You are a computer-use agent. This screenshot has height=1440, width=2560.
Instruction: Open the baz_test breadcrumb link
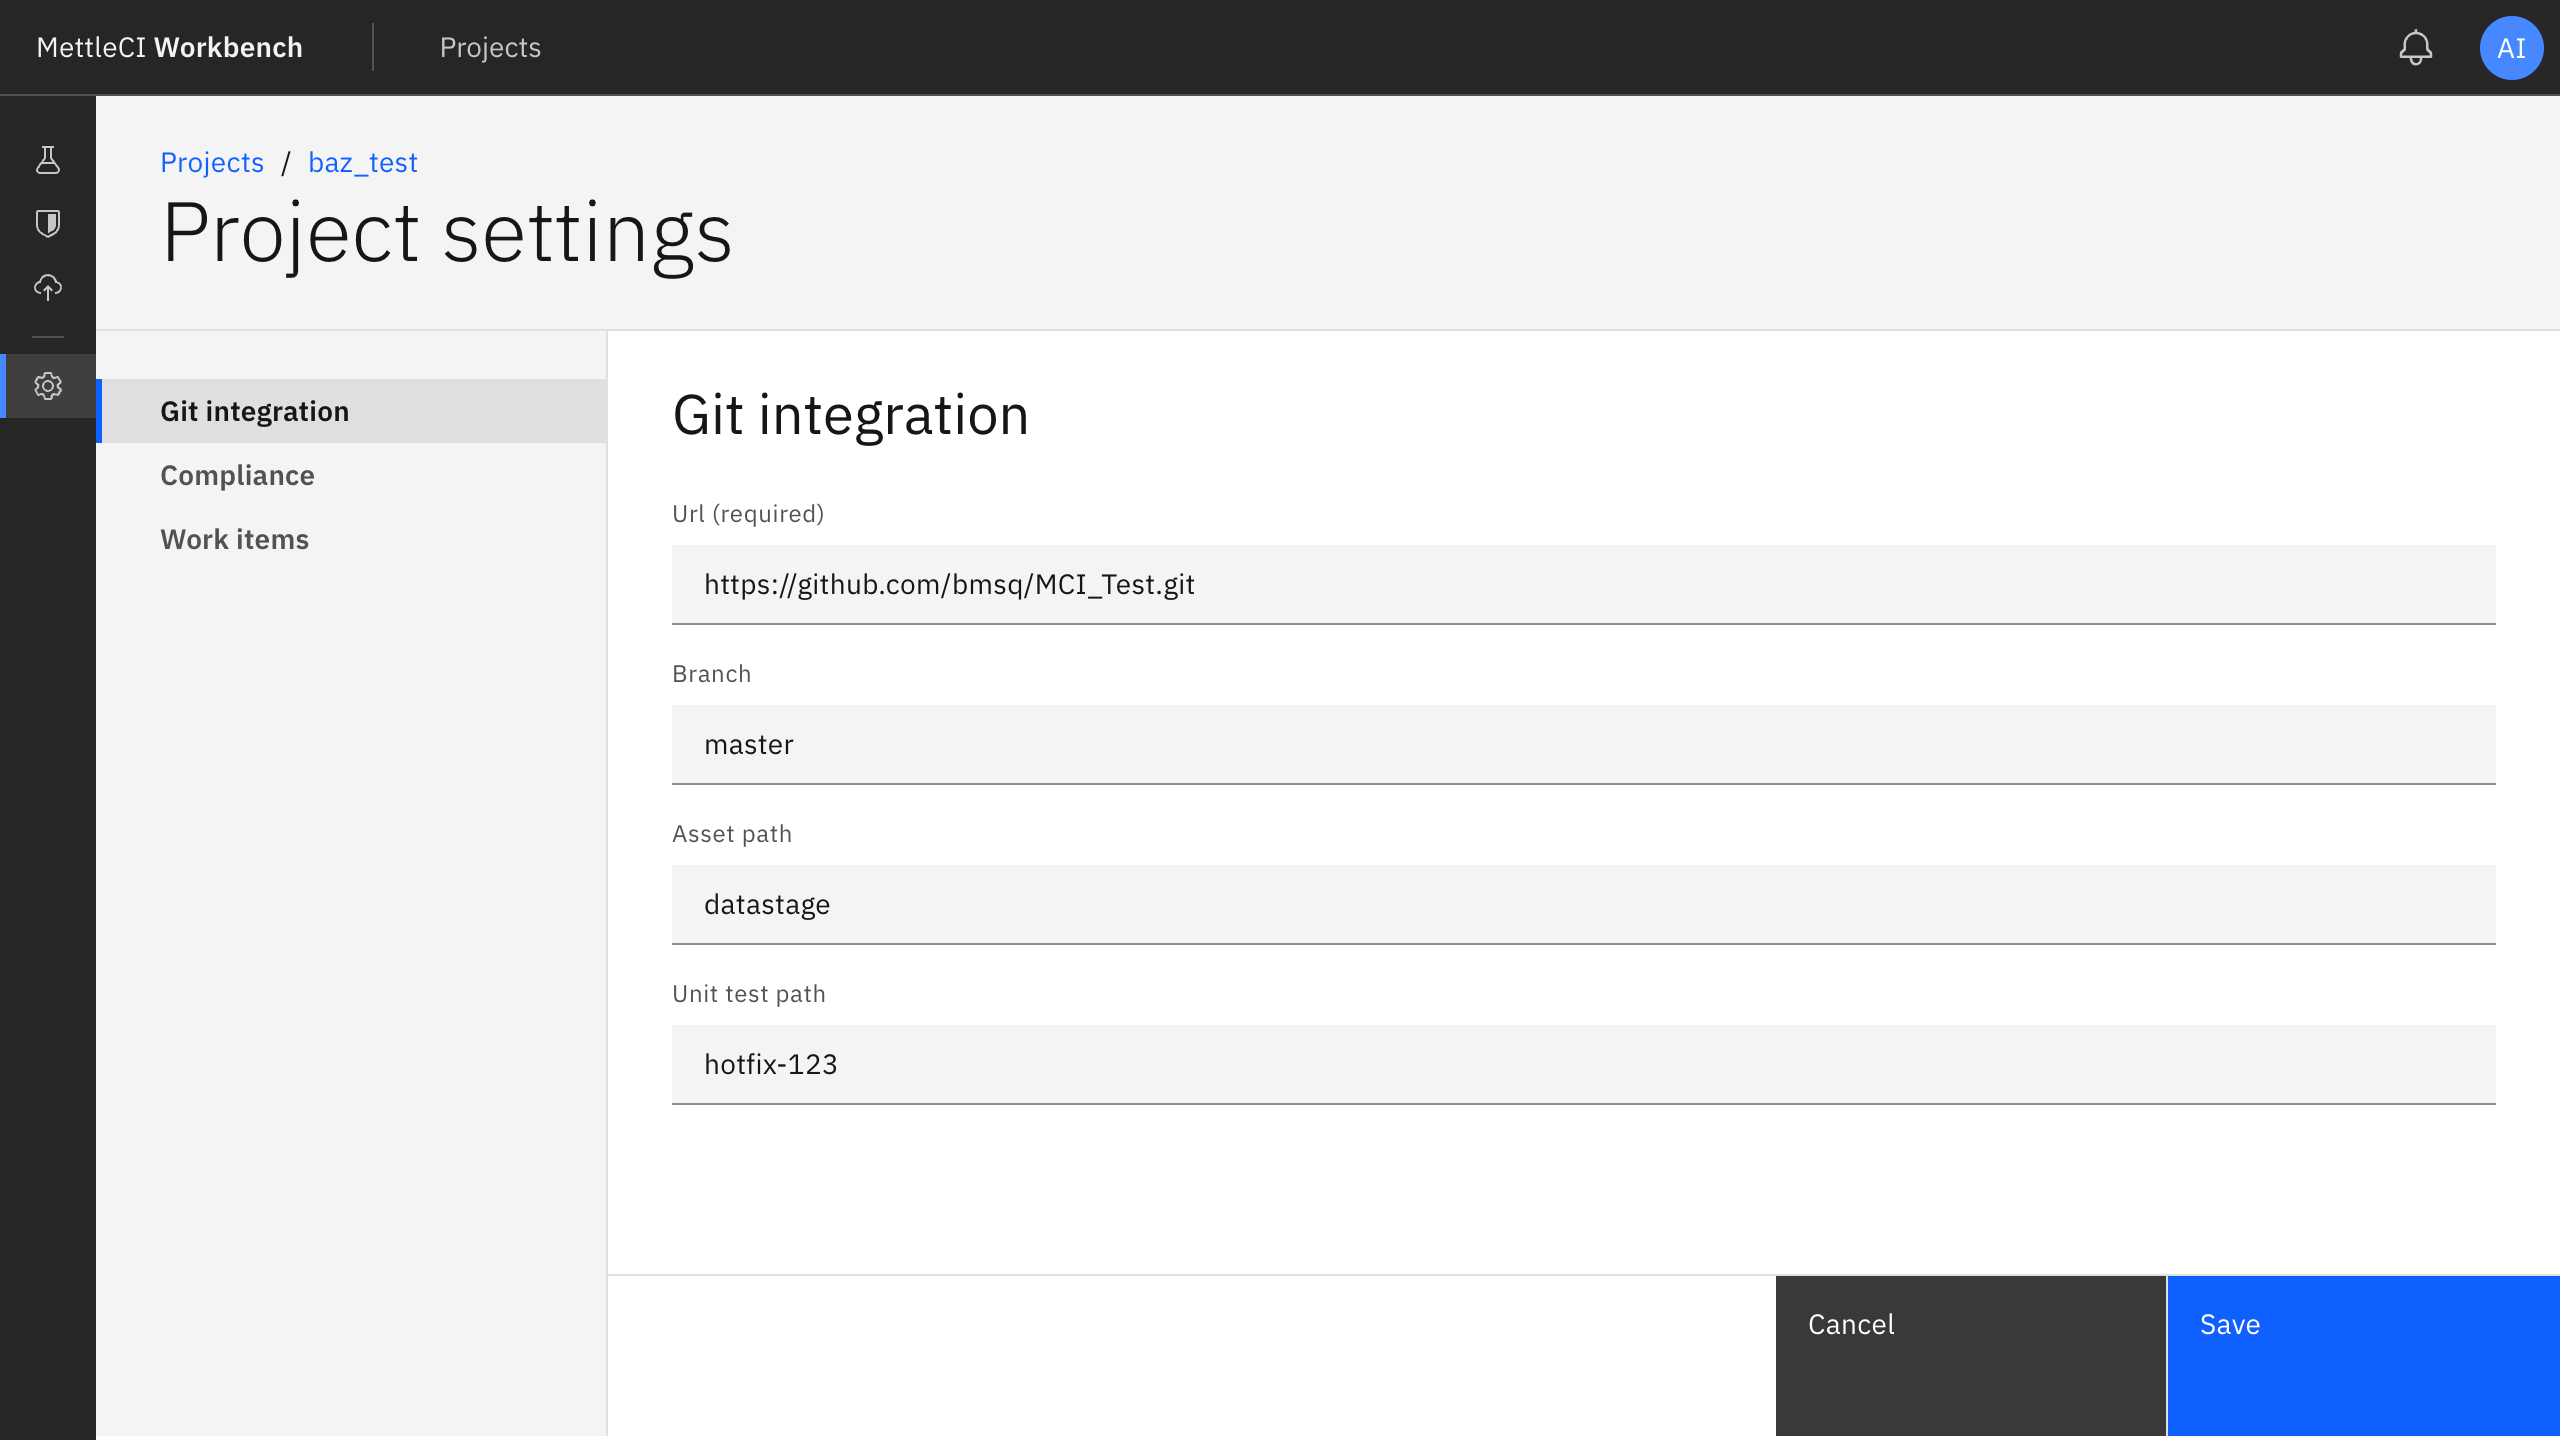tap(362, 162)
